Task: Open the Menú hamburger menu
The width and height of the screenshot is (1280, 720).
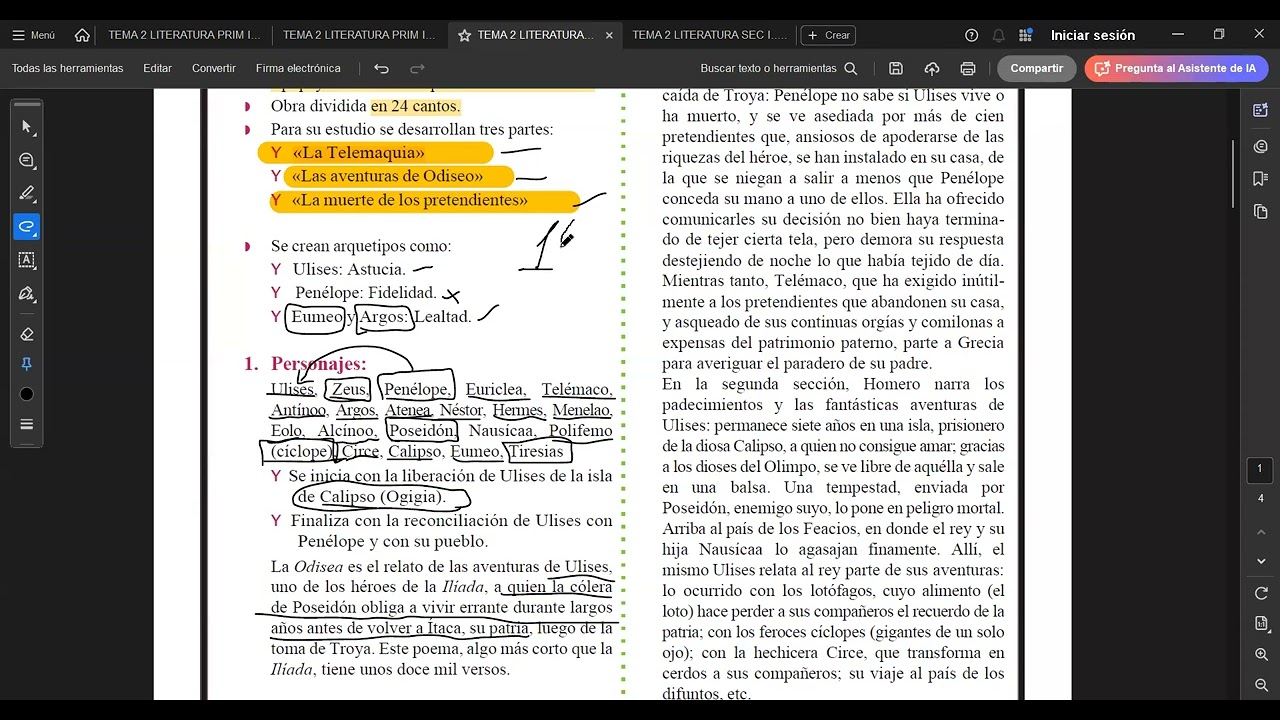Action: [33, 35]
